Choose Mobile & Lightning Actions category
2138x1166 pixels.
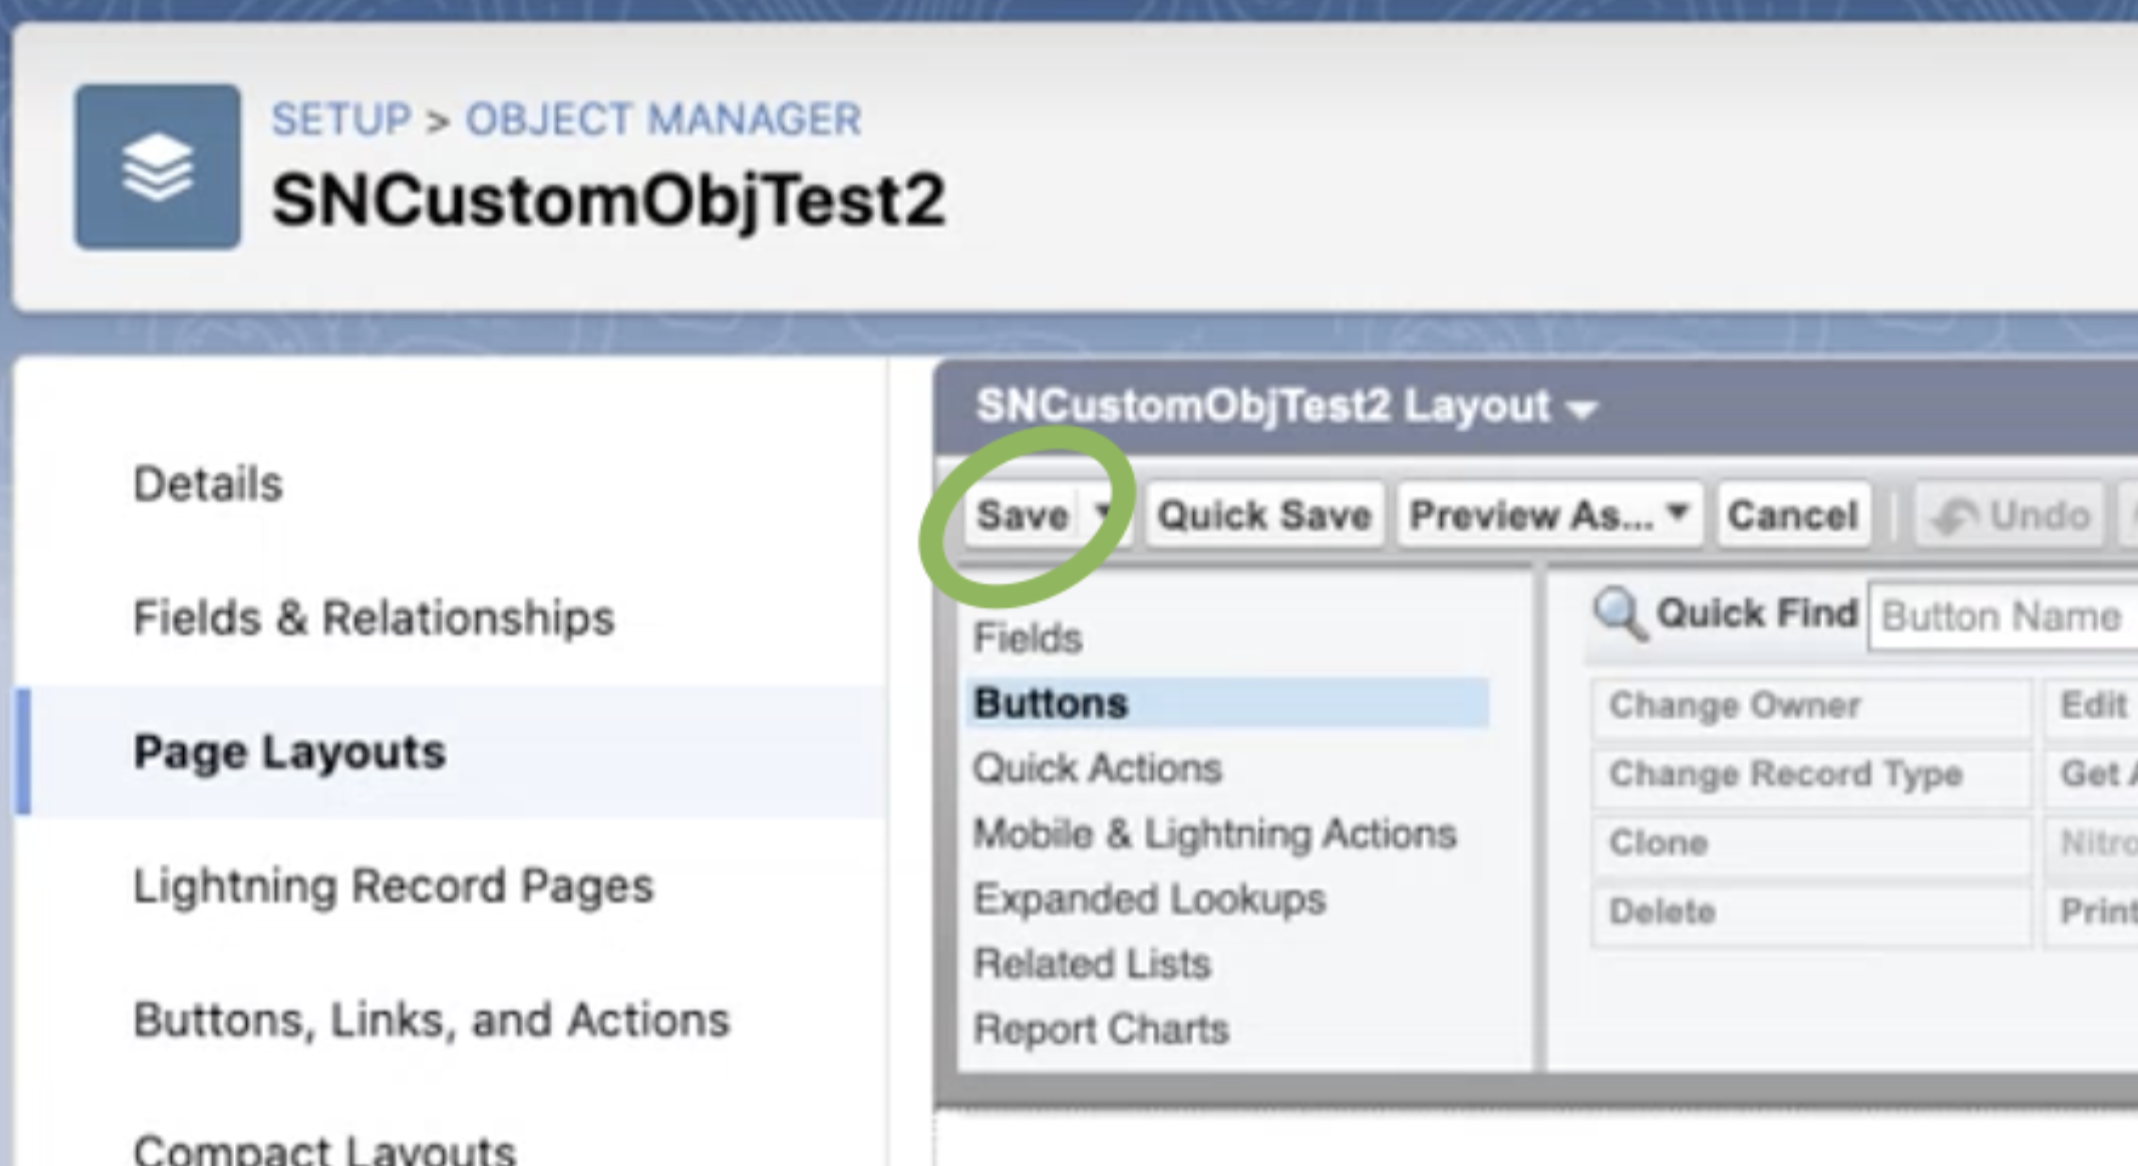tap(1214, 833)
